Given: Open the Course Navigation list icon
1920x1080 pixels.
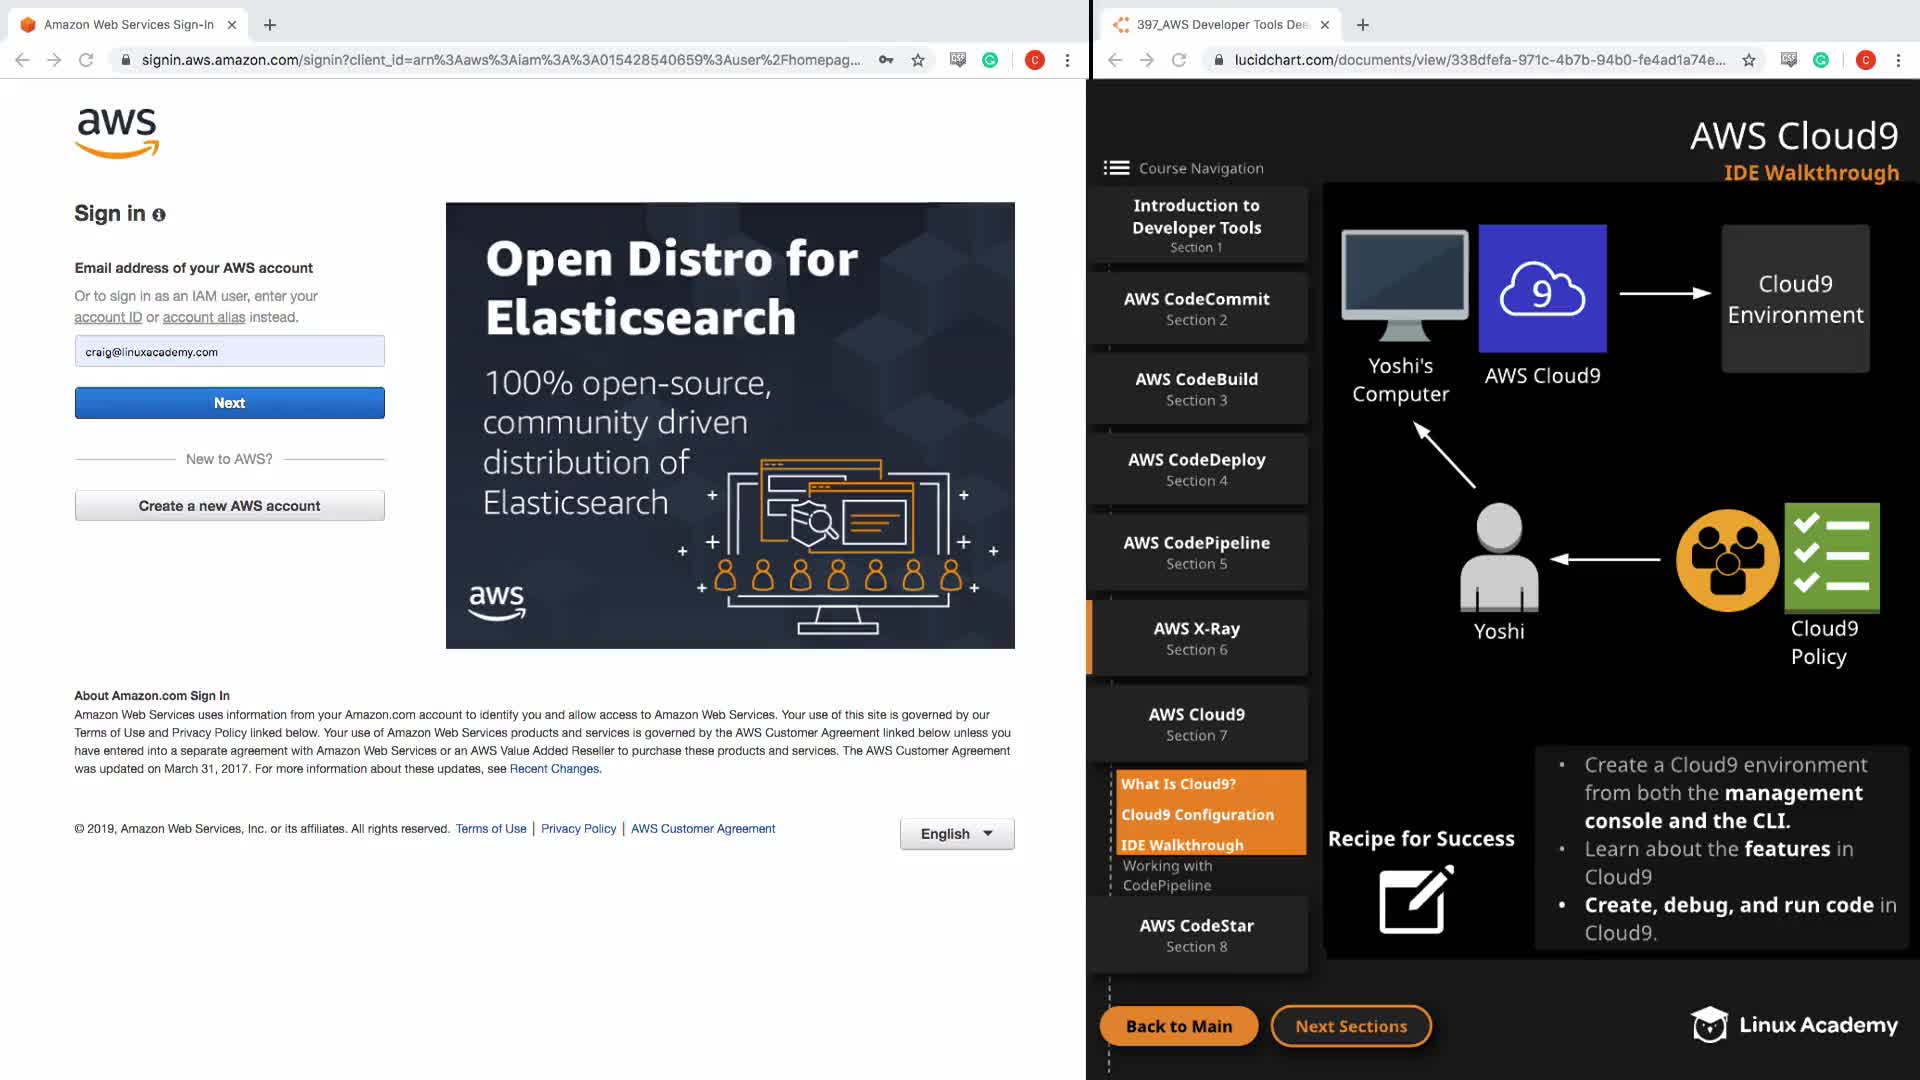Looking at the screenshot, I should tap(1116, 168).
